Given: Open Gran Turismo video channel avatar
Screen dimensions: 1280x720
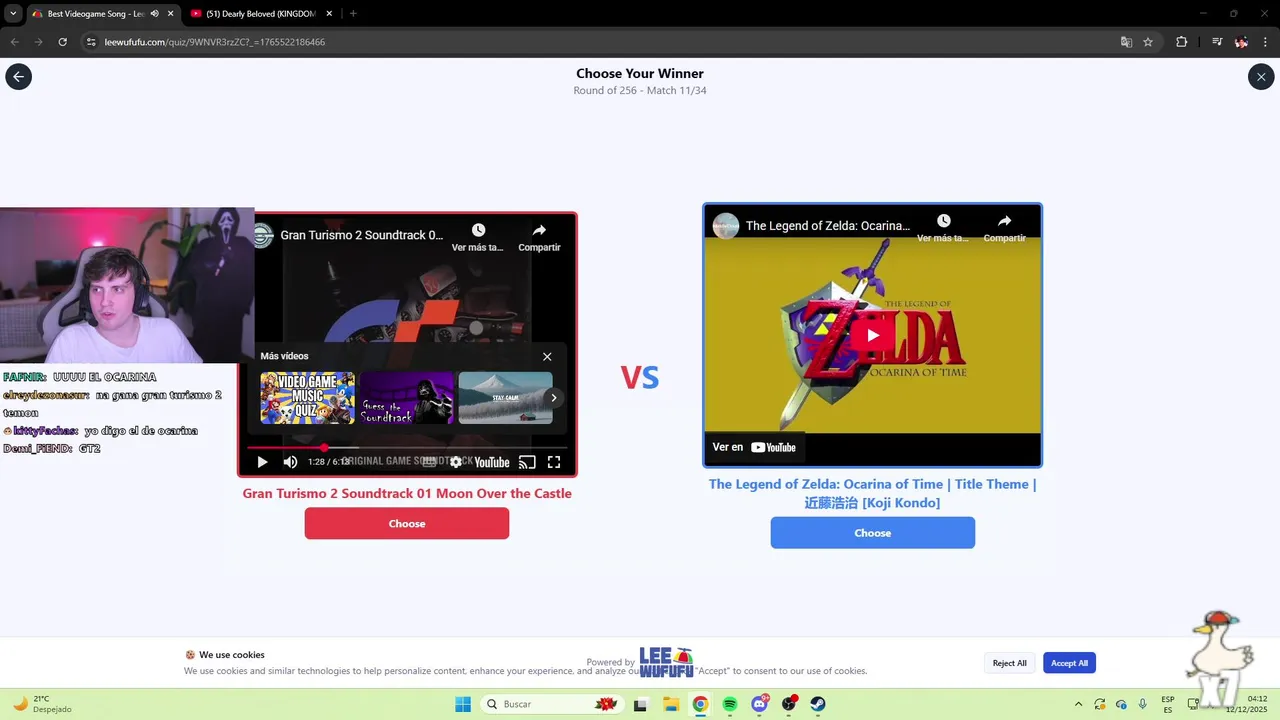Looking at the screenshot, I should [x=263, y=235].
